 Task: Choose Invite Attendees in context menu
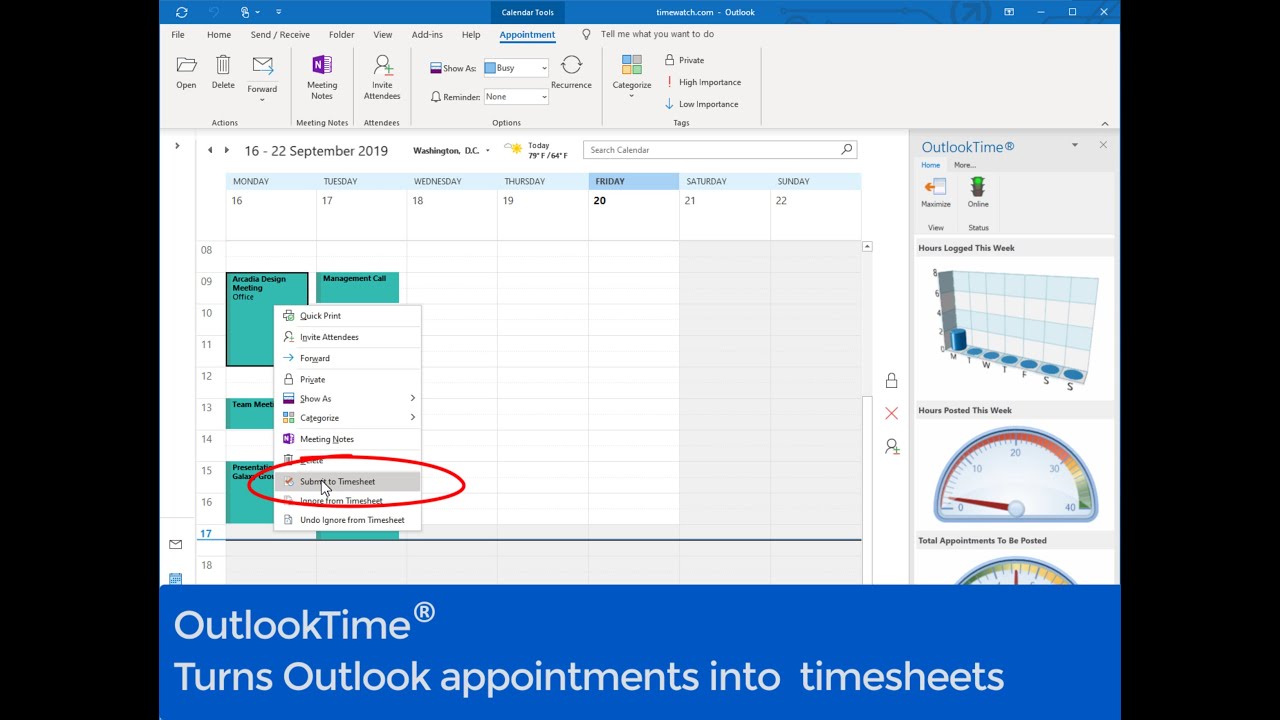point(348,337)
